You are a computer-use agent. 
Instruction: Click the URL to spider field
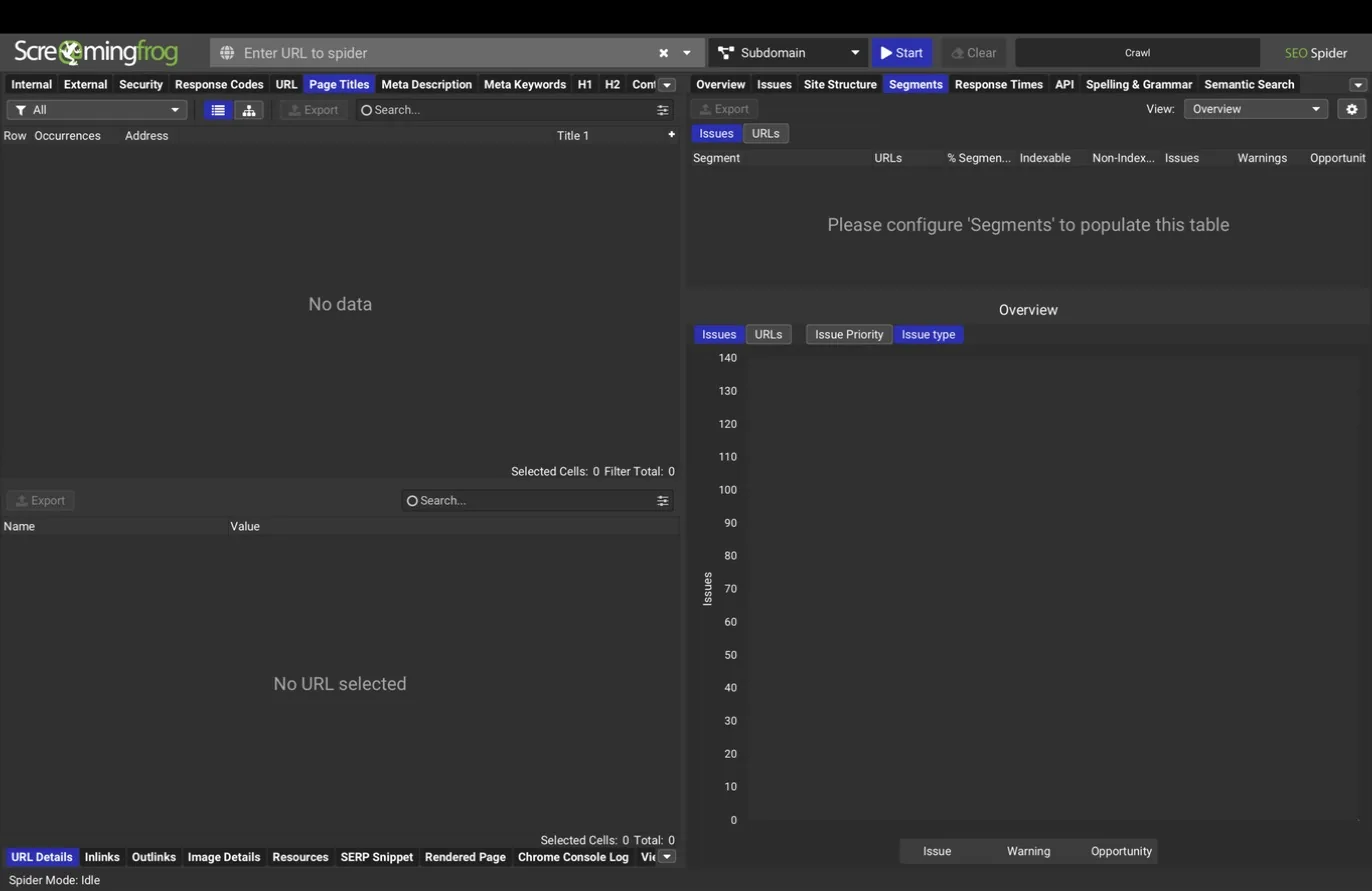pos(445,53)
